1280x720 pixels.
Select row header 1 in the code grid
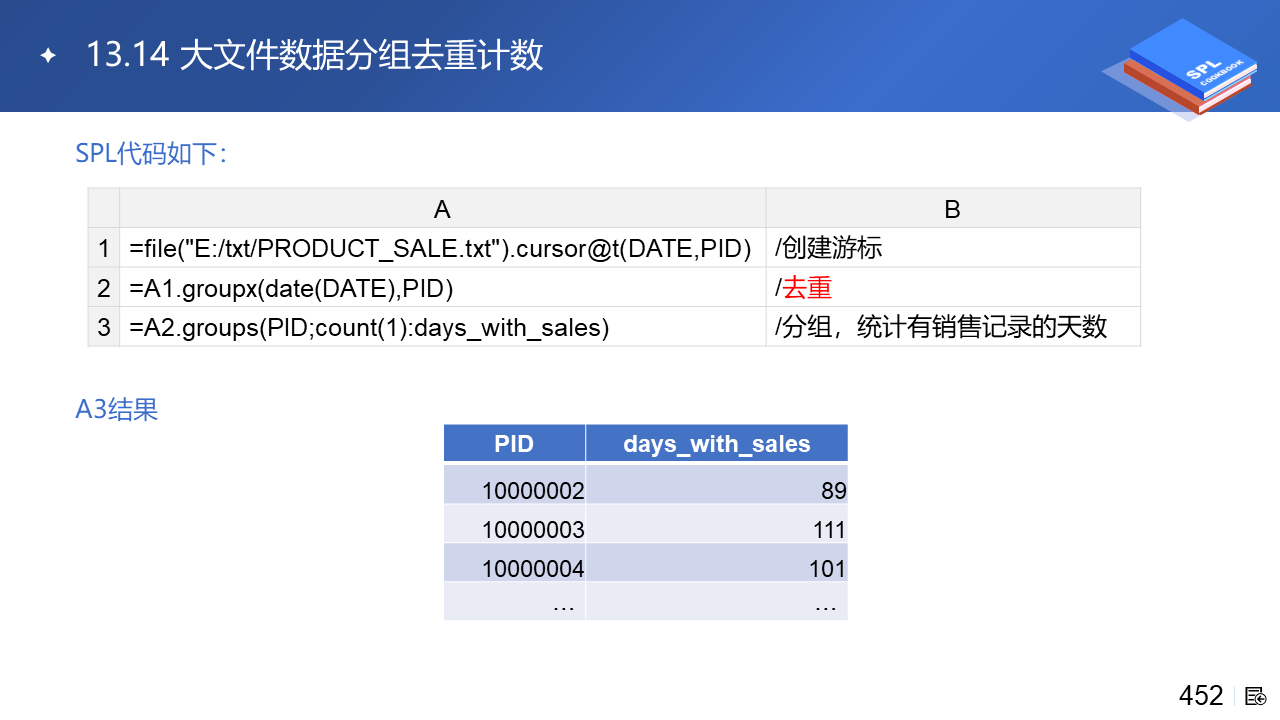coord(104,248)
